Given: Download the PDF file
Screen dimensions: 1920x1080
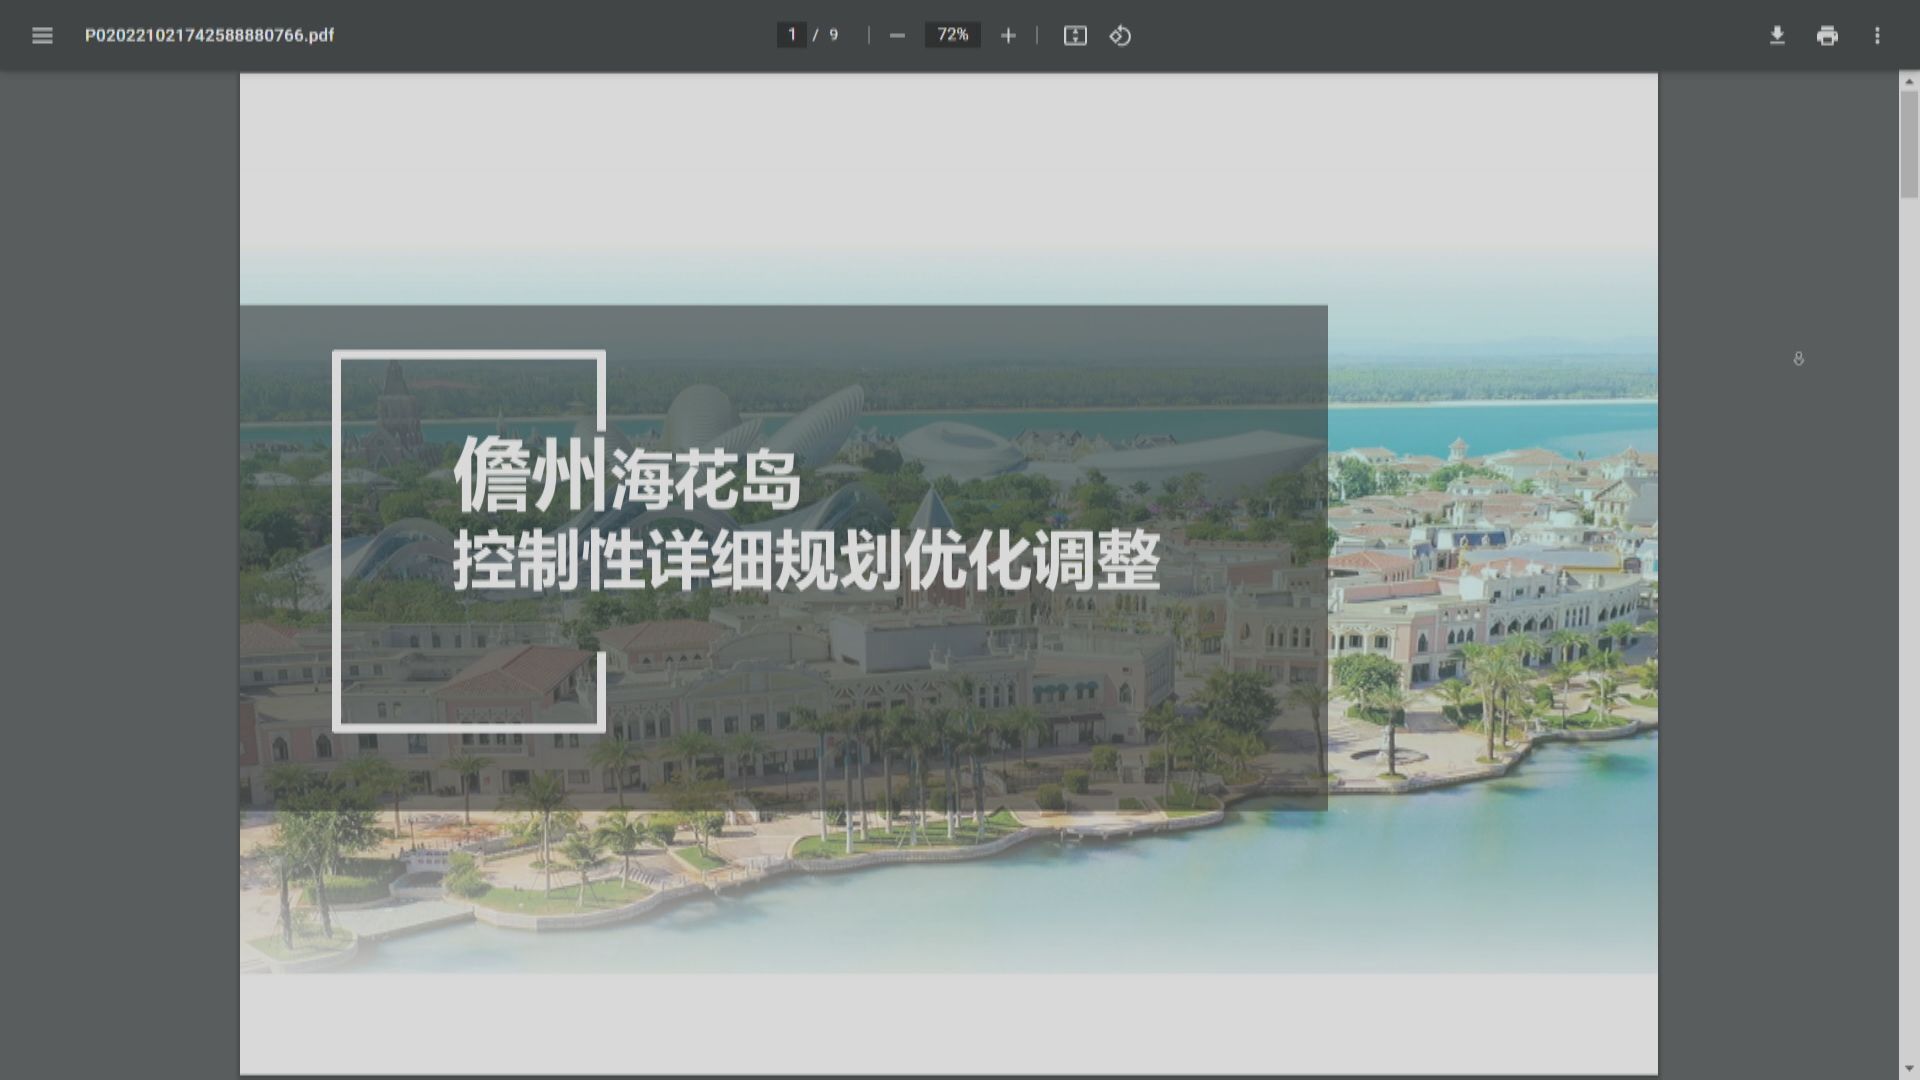Looking at the screenshot, I should [x=1778, y=35].
